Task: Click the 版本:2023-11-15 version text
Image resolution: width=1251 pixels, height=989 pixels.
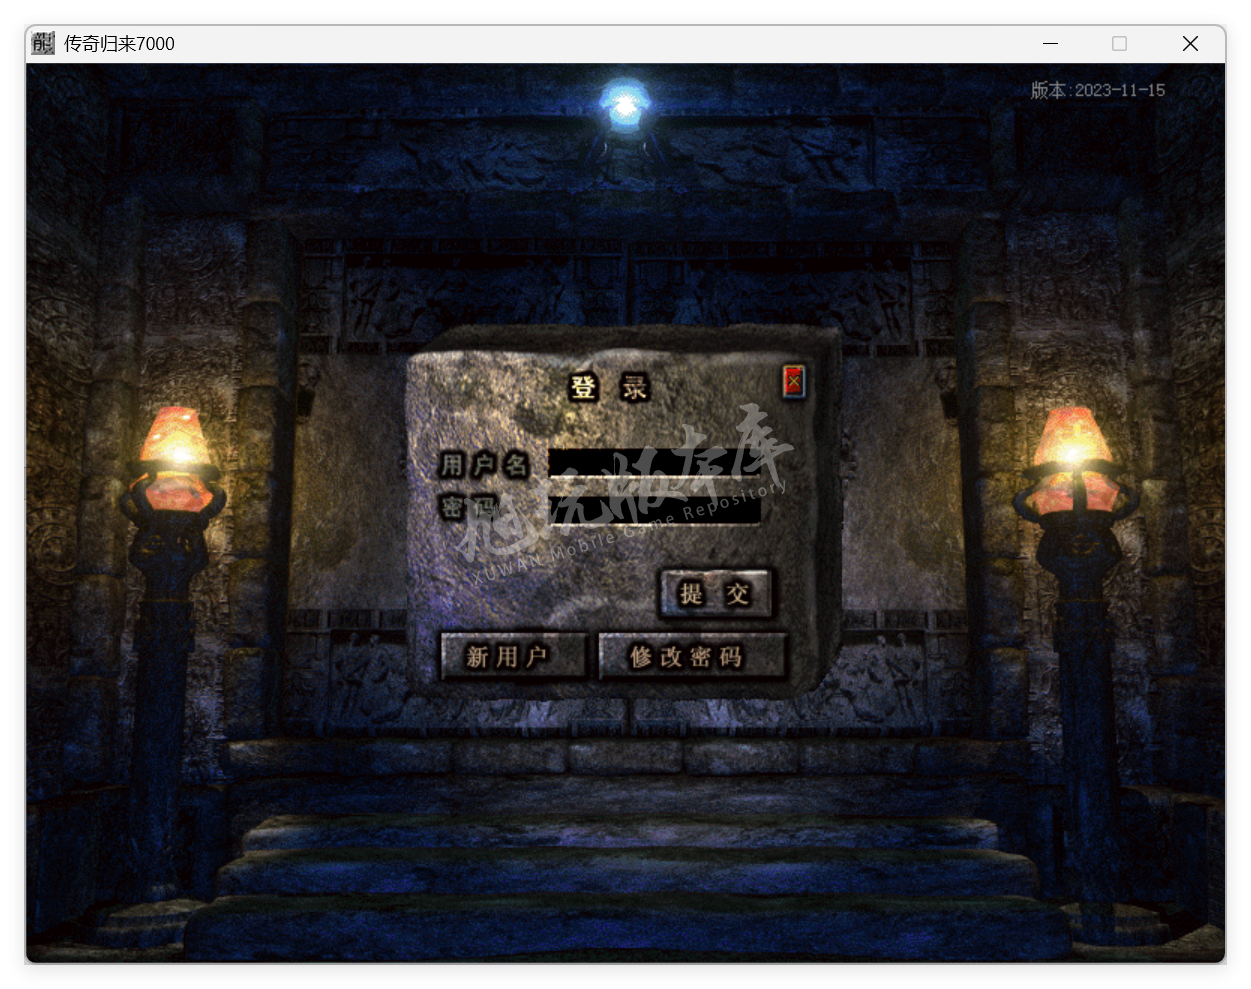Action: 1098,90
